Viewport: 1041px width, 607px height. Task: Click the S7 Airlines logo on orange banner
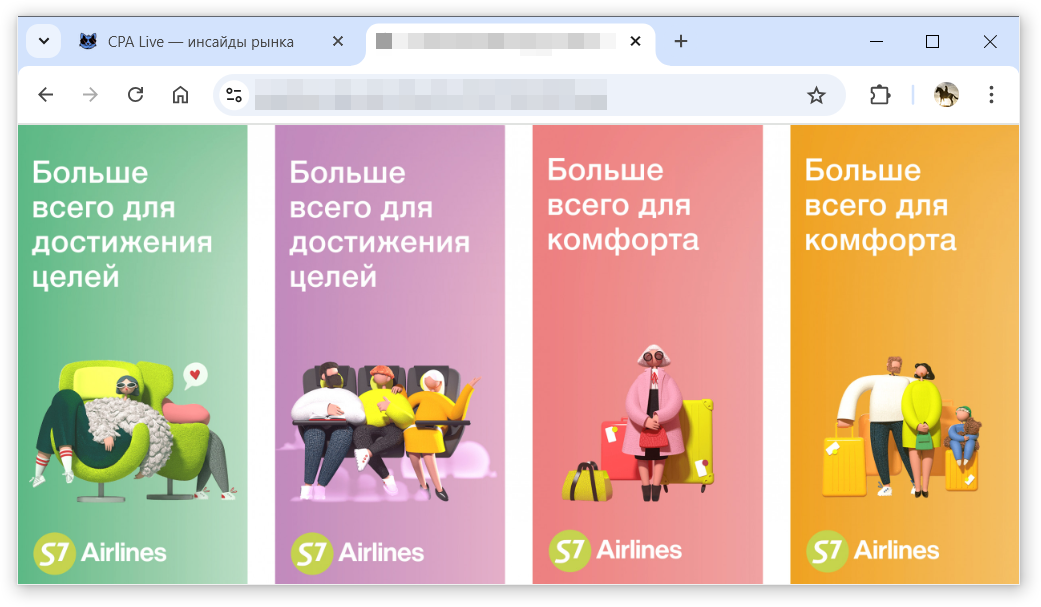pos(873,550)
